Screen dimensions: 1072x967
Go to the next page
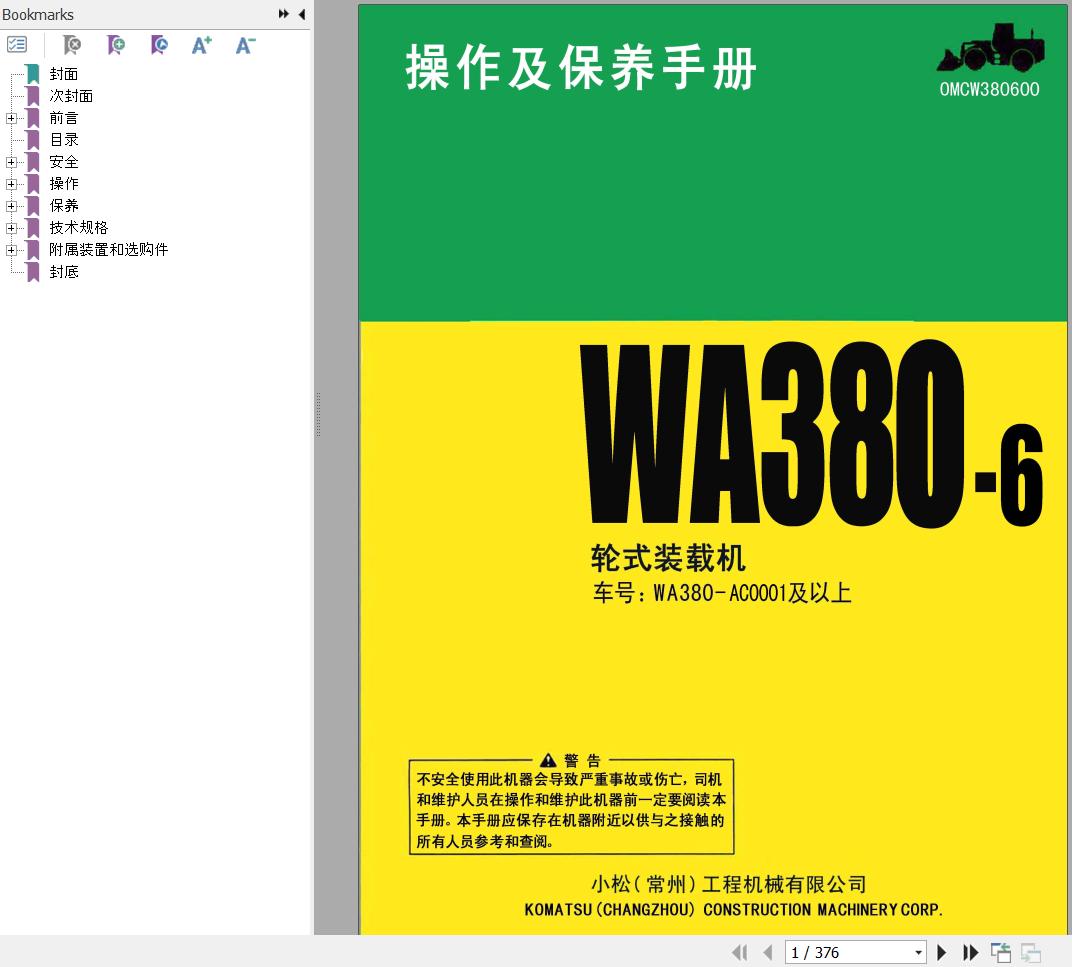[941, 952]
